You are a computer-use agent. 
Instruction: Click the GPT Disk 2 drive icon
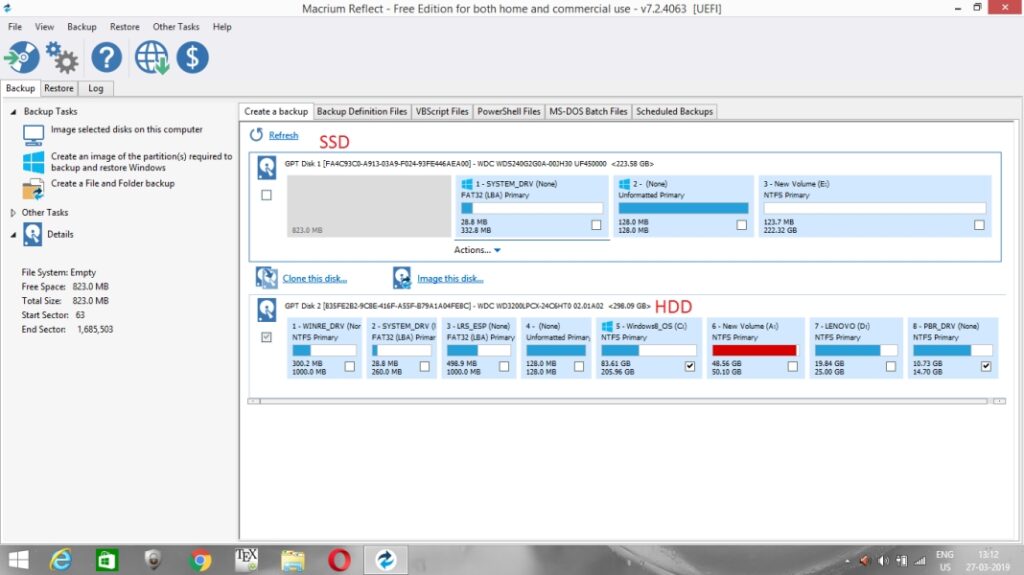click(x=266, y=310)
